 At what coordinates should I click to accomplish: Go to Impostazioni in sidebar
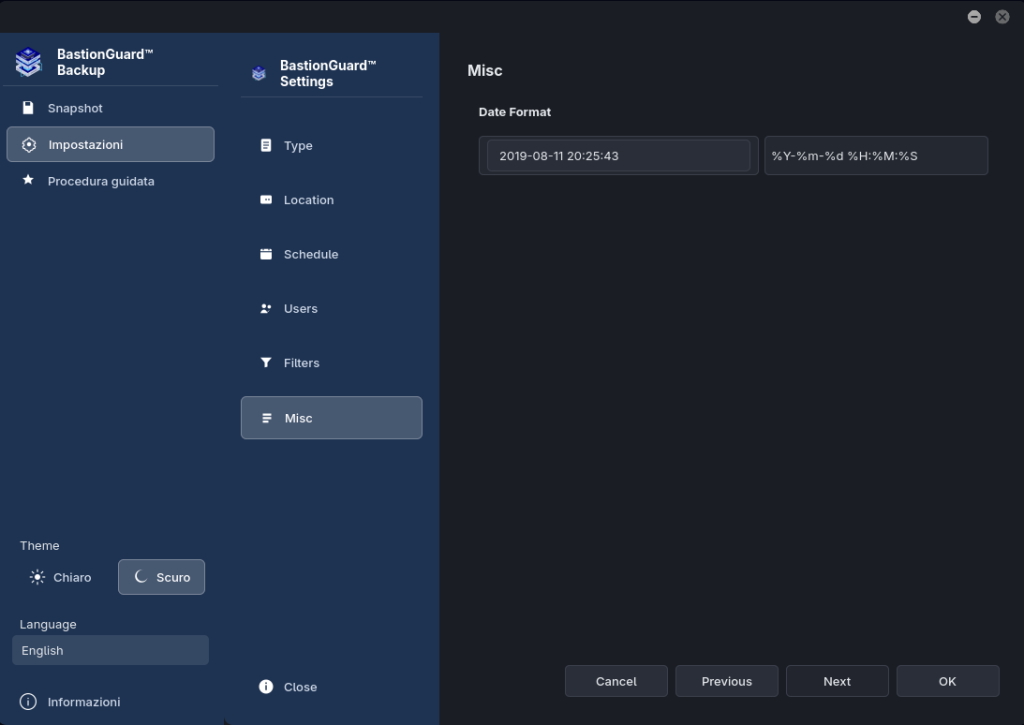pyautogui.click(x=110, y=144)
